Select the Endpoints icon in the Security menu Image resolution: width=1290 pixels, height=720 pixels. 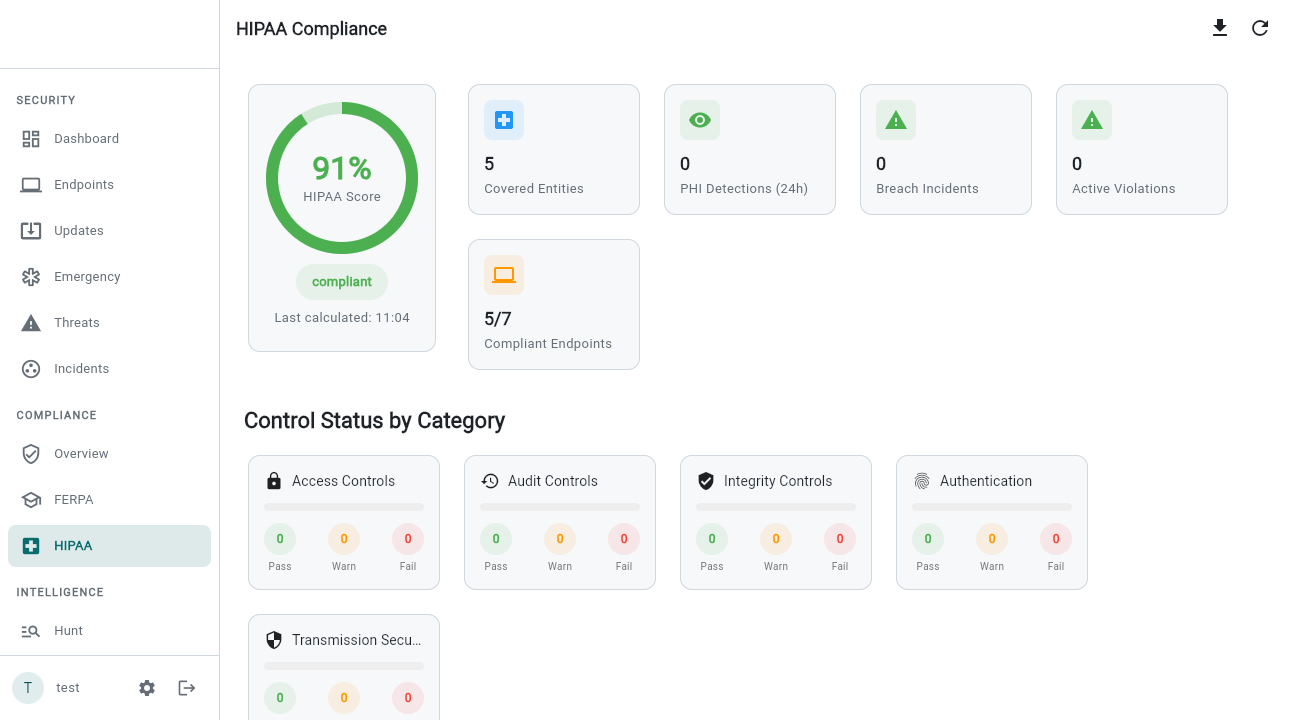point(31,184)
